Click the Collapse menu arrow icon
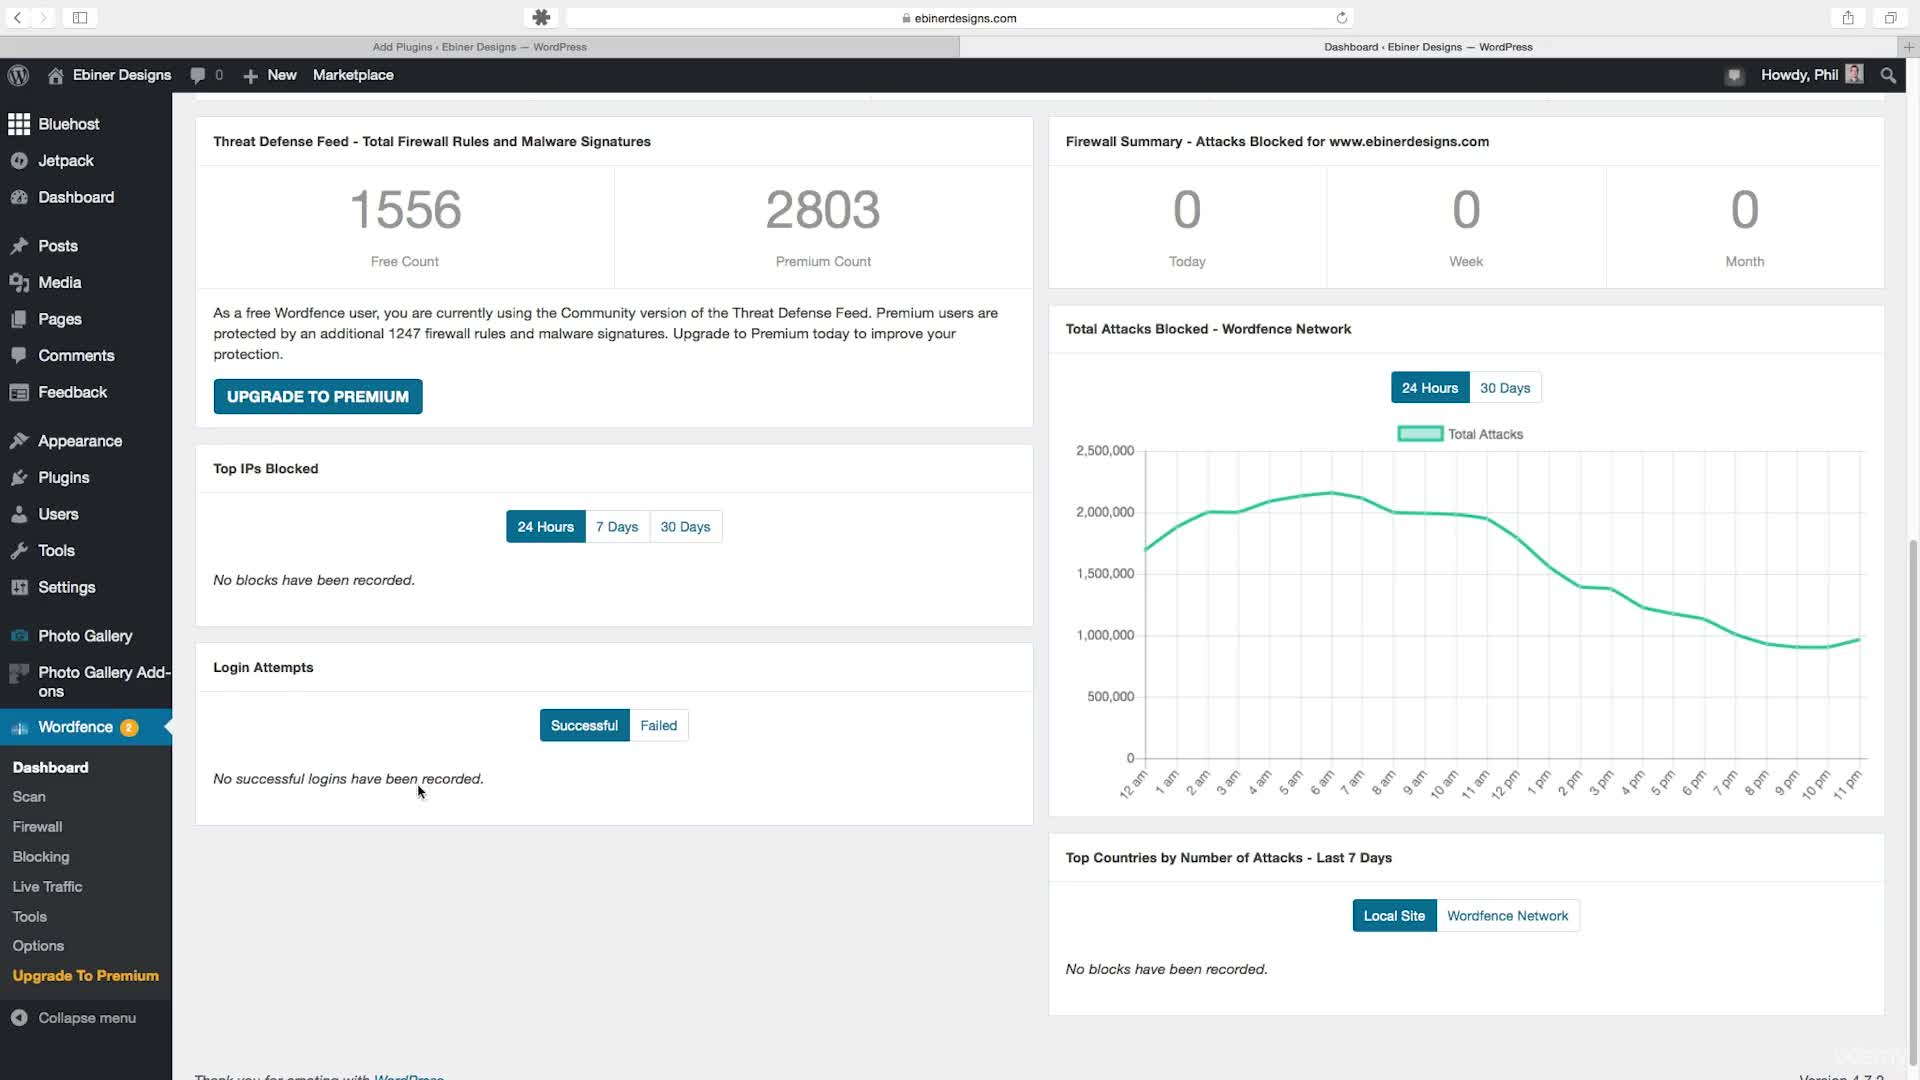This screenshot has width=1920, height=1080. 19,1018
